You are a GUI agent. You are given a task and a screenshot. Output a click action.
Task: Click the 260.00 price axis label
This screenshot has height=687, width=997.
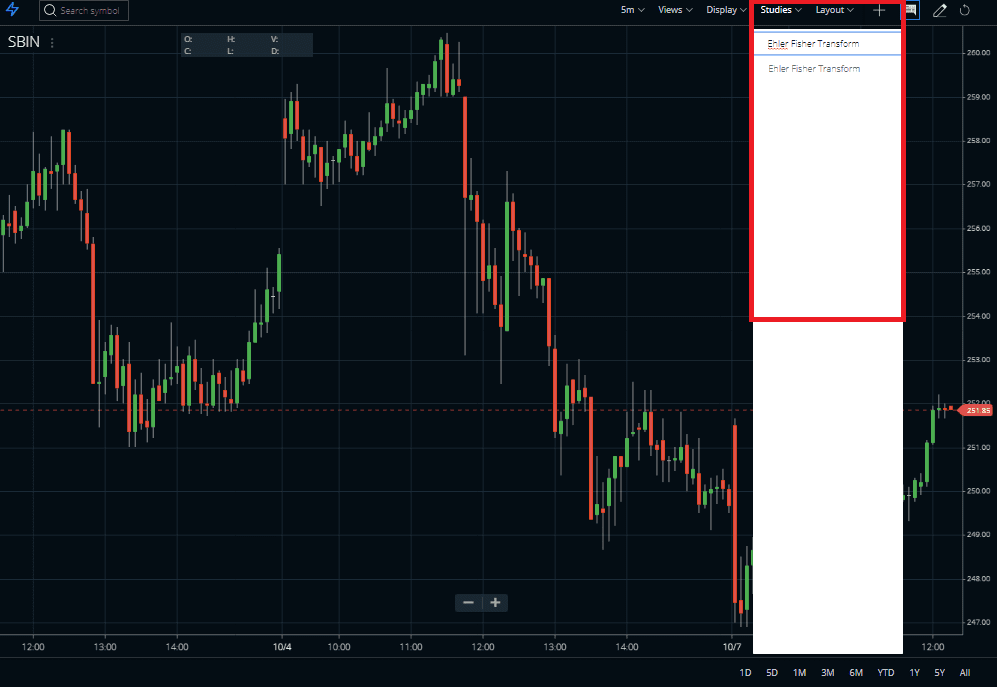pyautogui.click(x=978, y=53)
